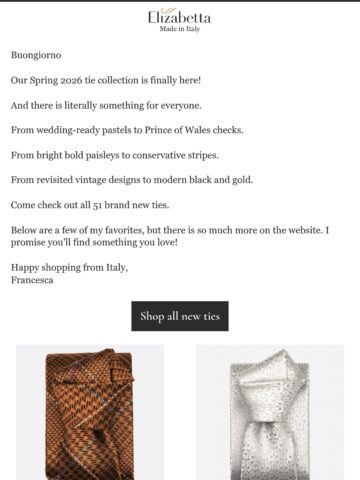
Task: Select the 'something for everyone' line
Action: 106,106
